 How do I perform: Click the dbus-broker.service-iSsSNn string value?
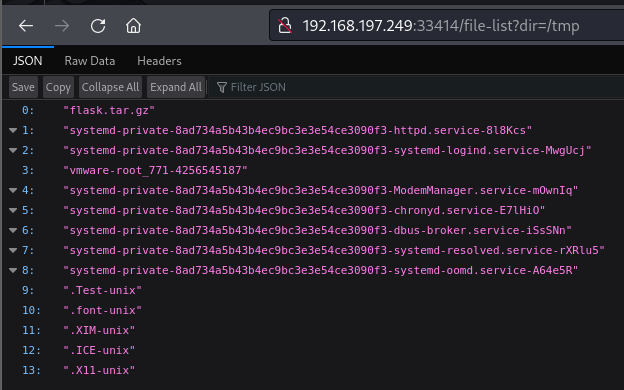point(317,230)
